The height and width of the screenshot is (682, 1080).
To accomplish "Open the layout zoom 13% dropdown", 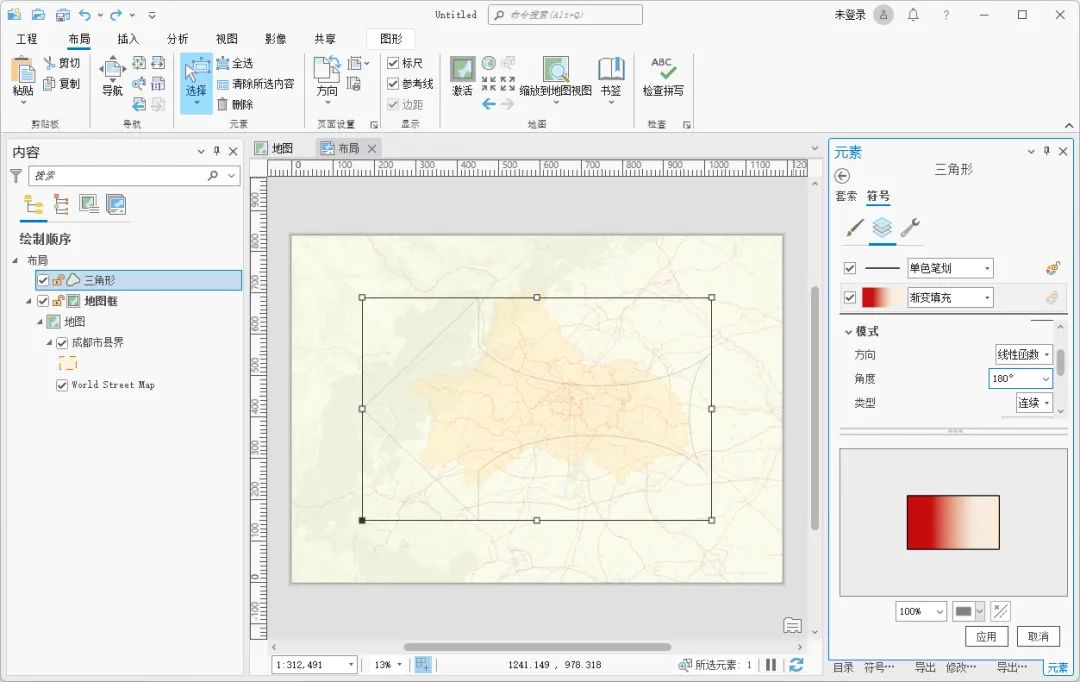I will (x=399, y=665).
